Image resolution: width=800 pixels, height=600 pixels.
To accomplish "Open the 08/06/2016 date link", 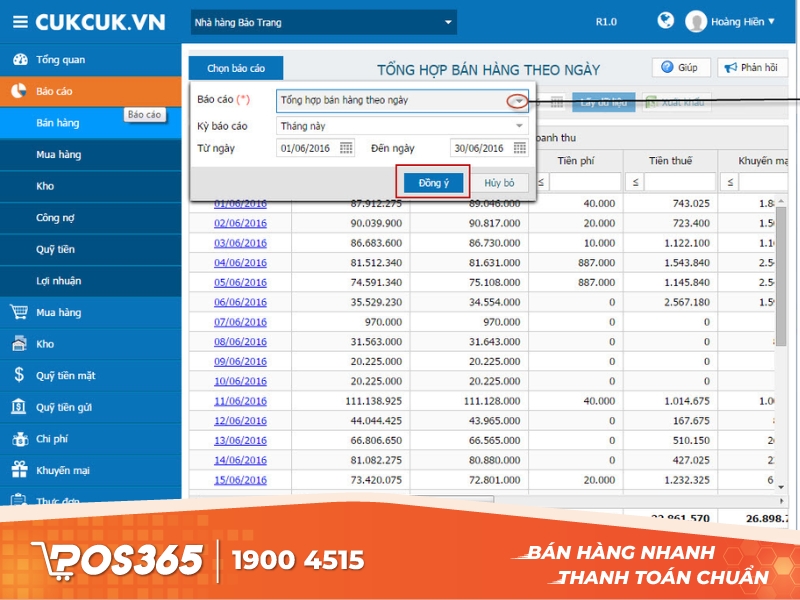I will pyautogui.click(x=240, y=341).
